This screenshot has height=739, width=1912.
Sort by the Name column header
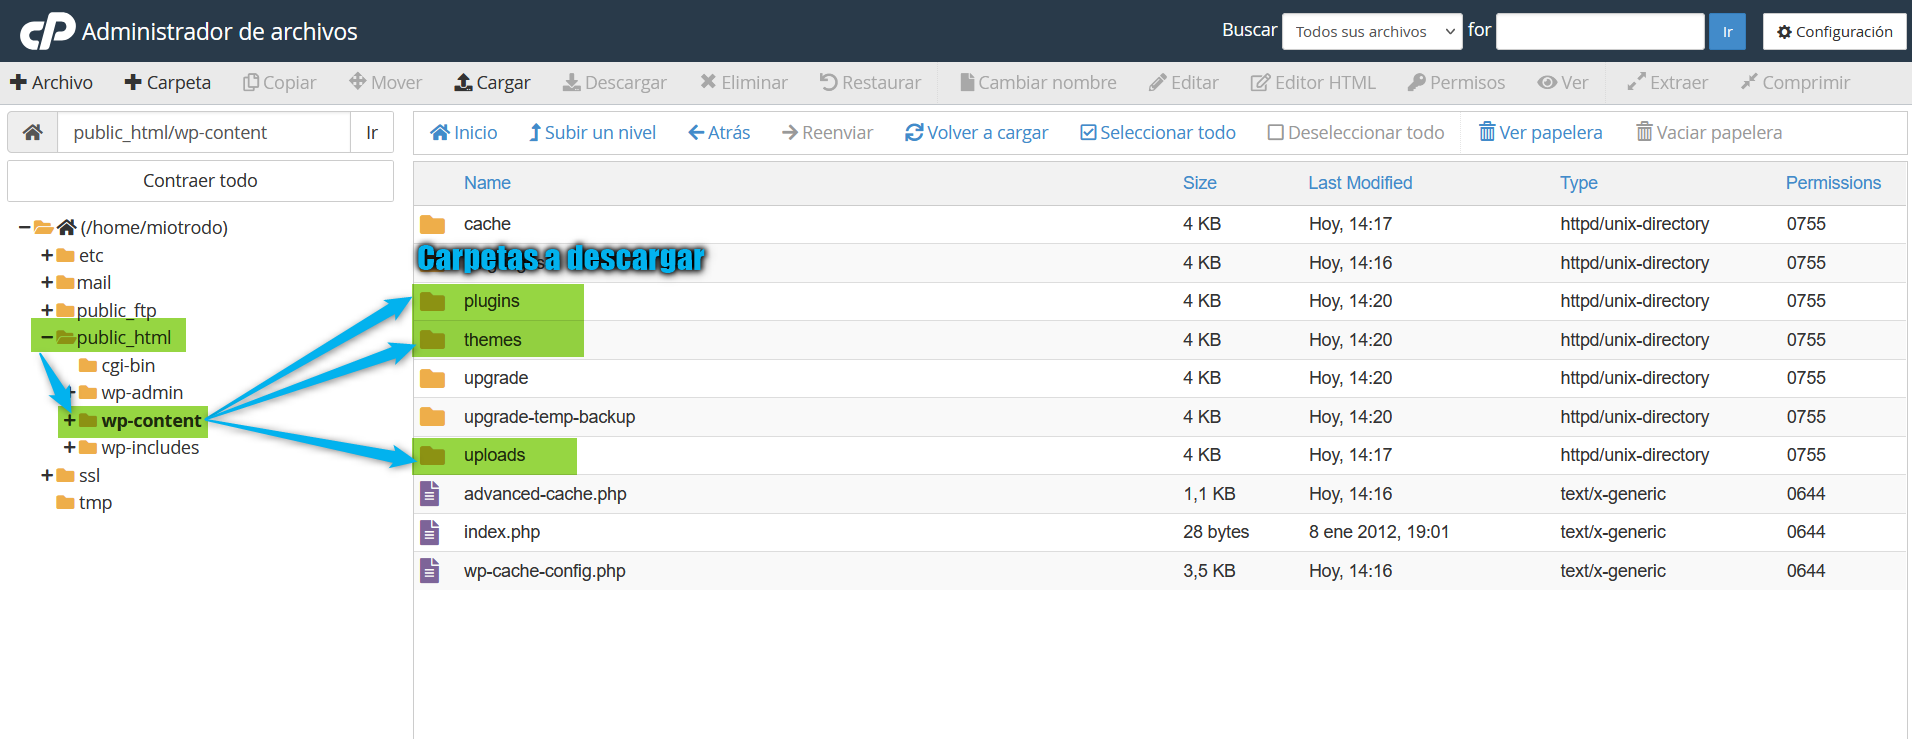tap(487, 183)
